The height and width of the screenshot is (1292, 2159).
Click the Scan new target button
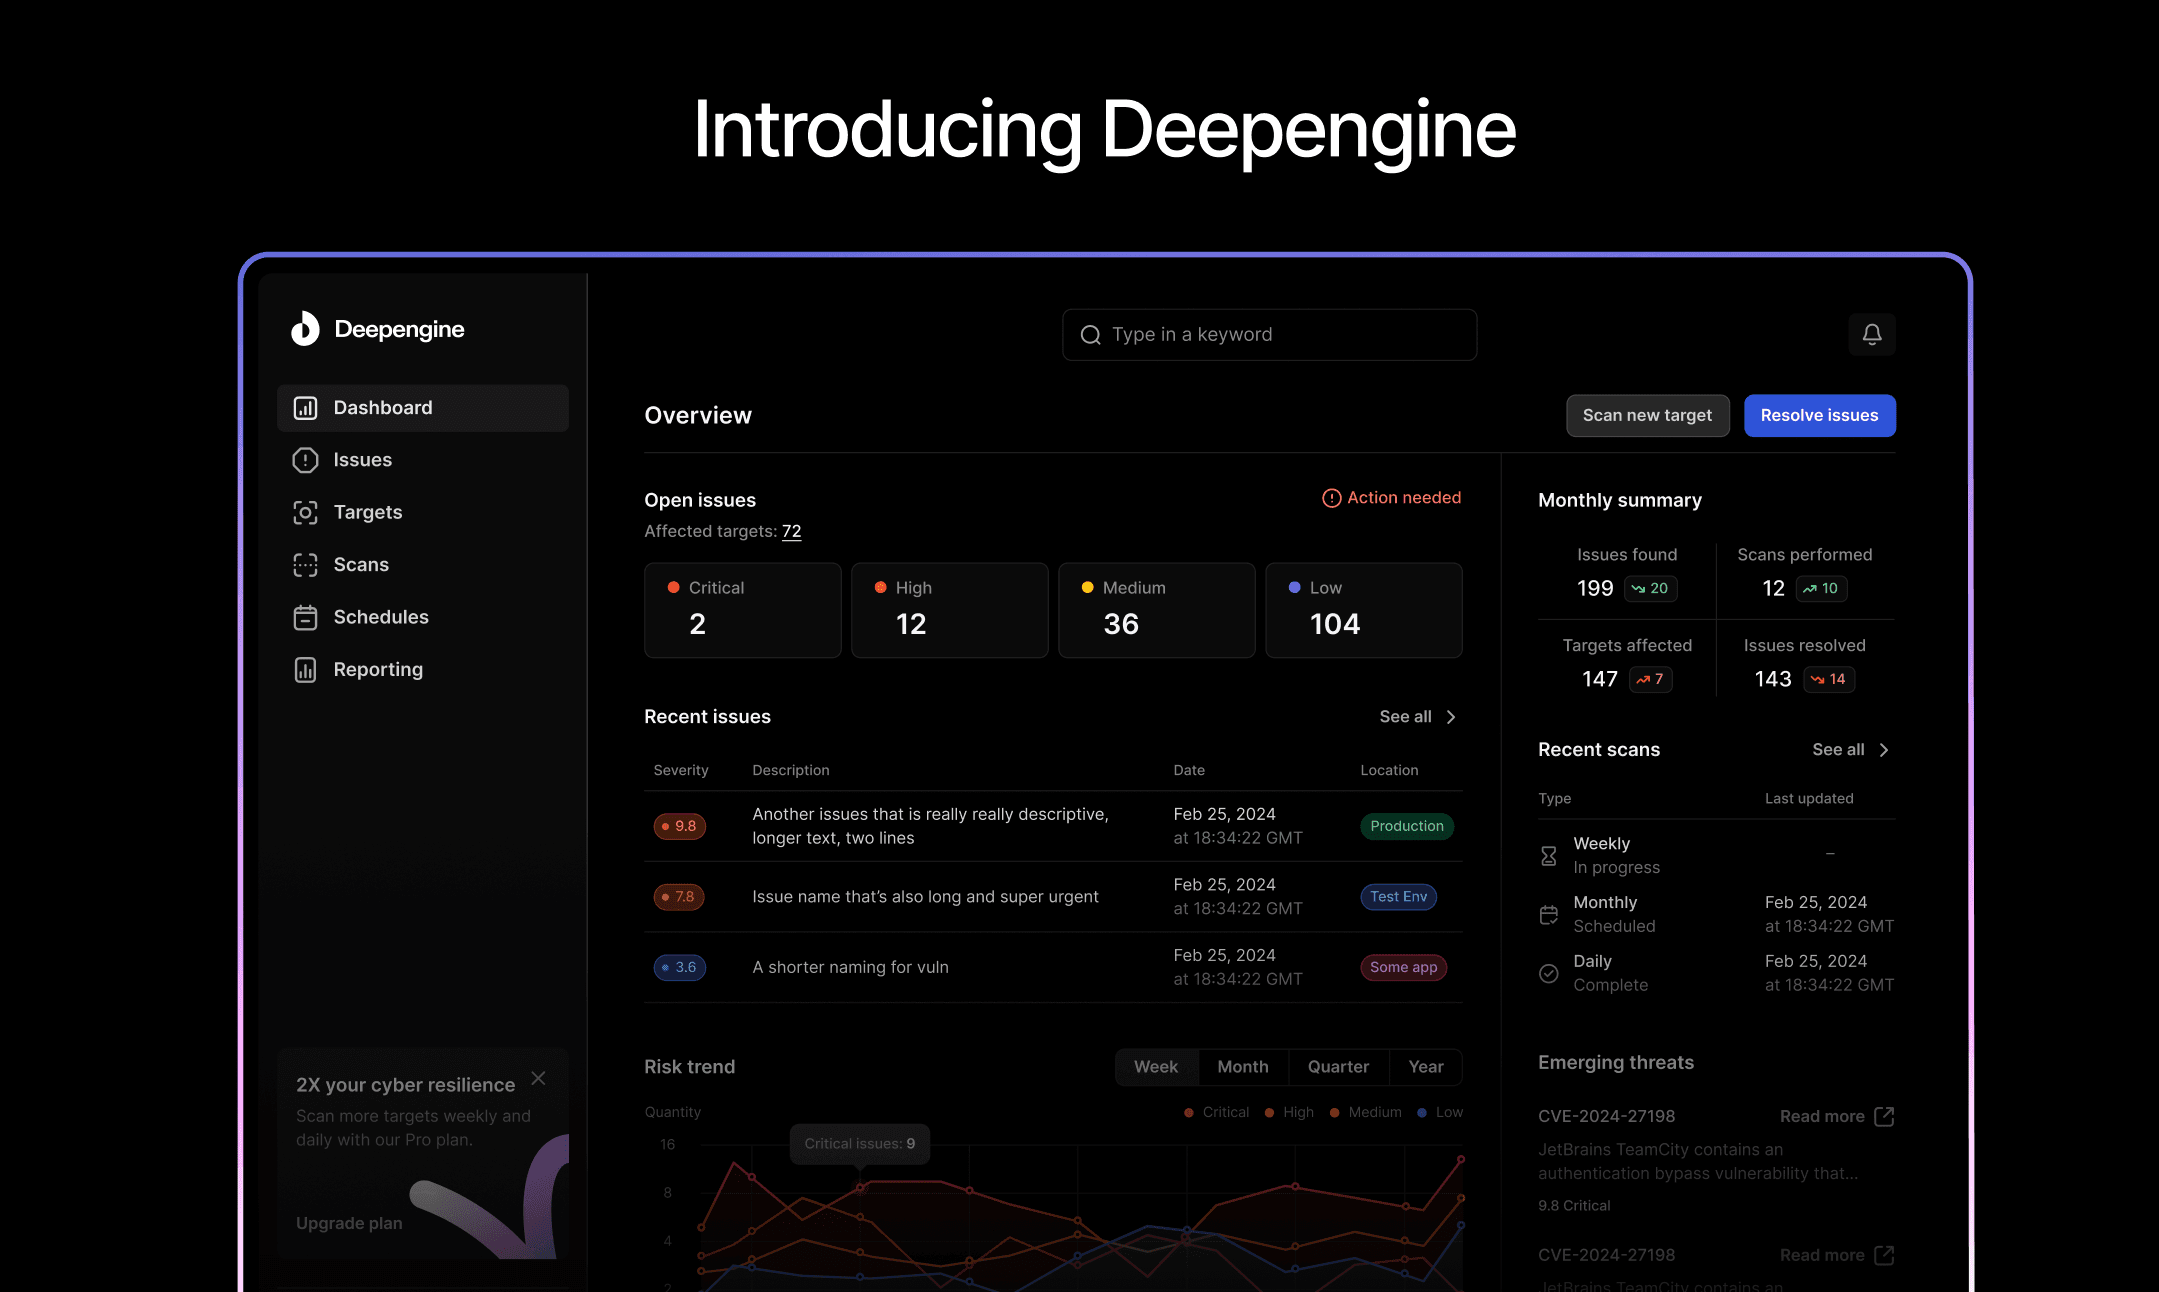click(1647, 415)
